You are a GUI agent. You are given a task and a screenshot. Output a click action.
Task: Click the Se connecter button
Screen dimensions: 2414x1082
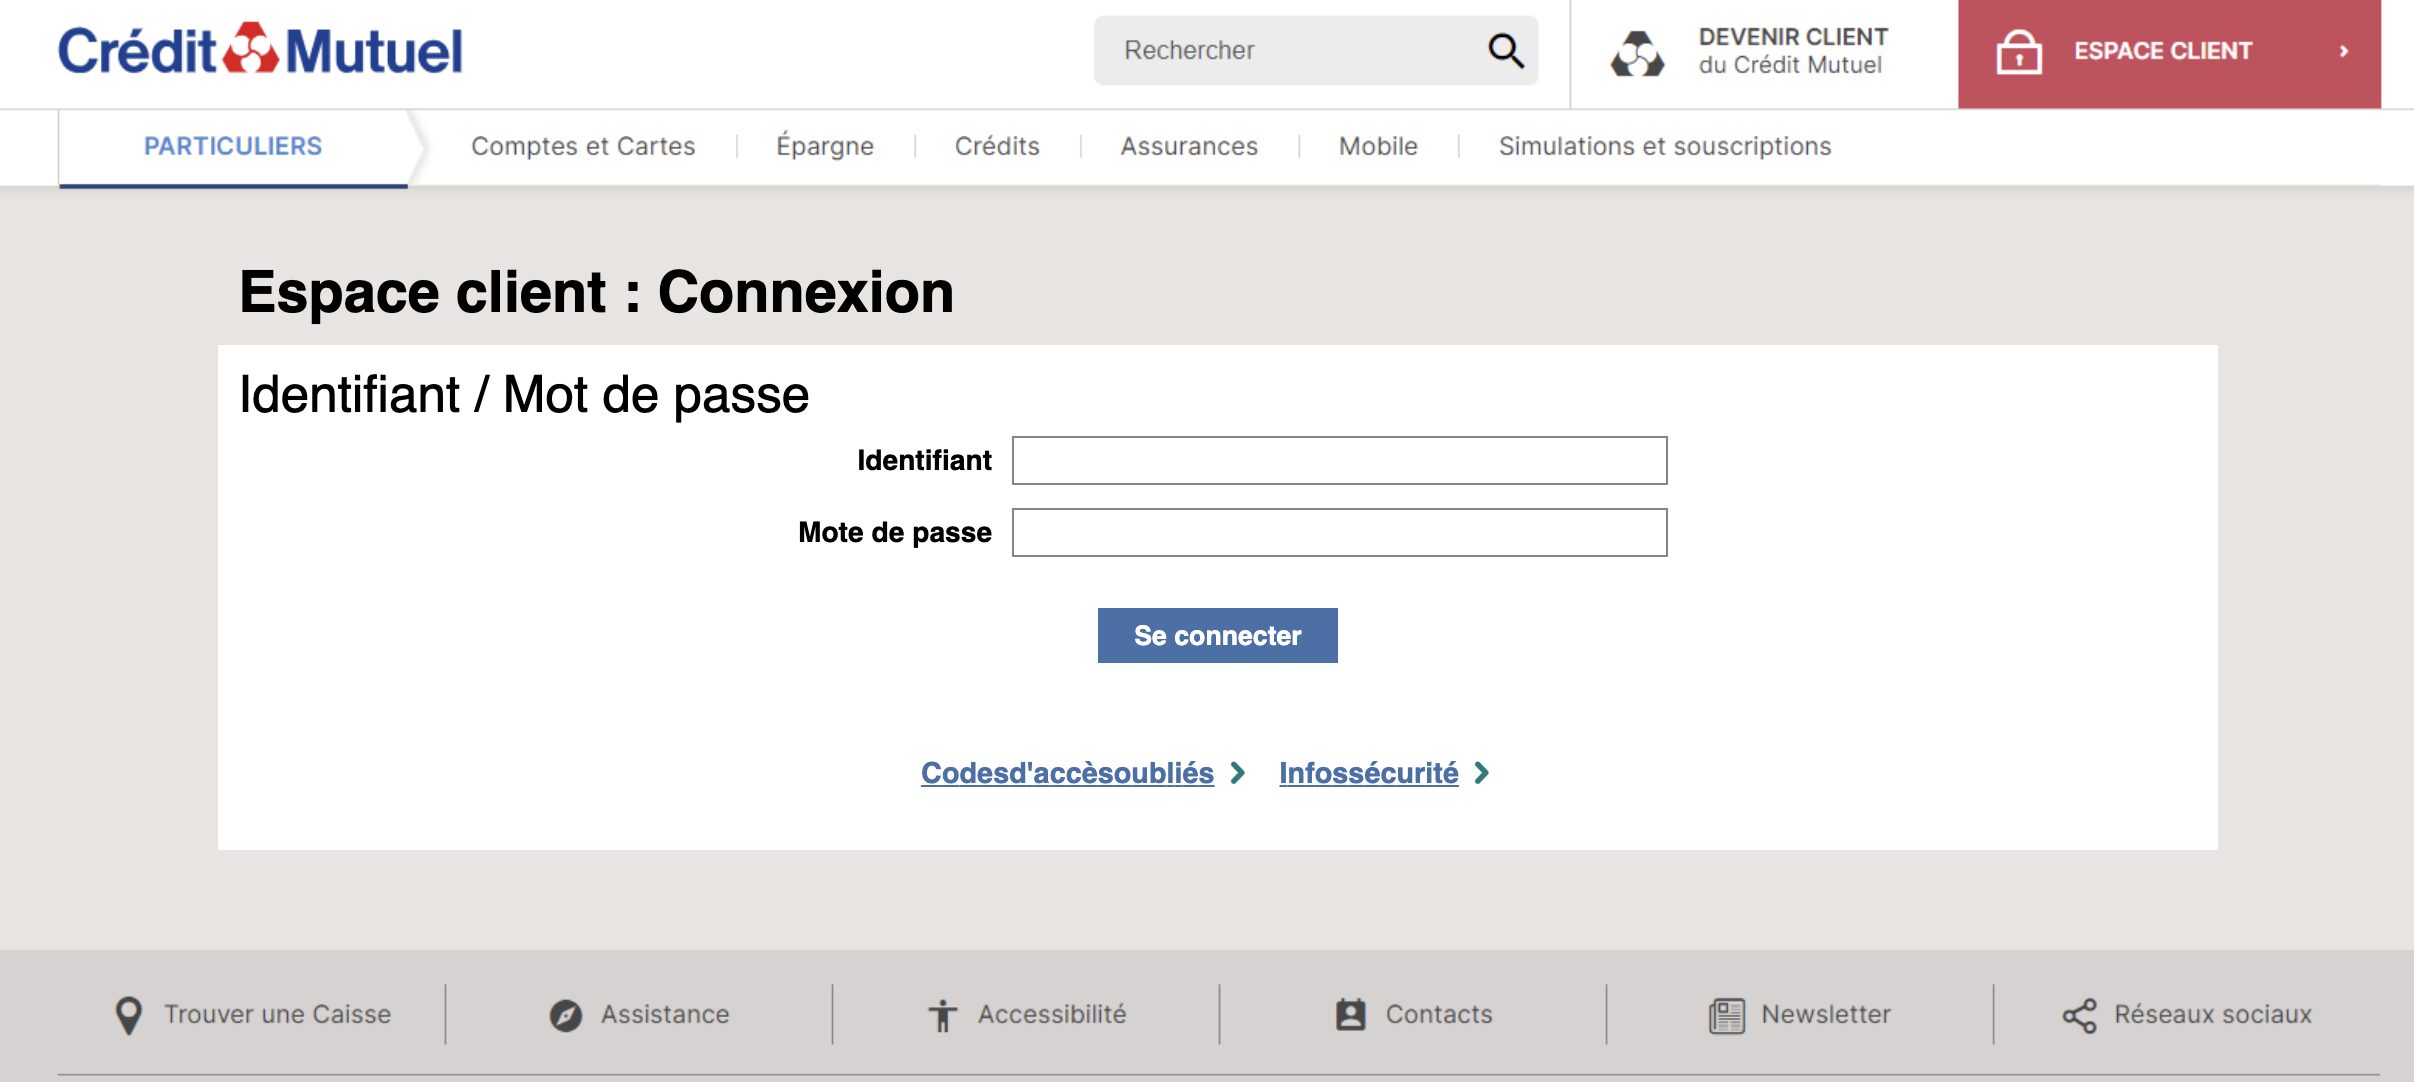(1217, 635)
